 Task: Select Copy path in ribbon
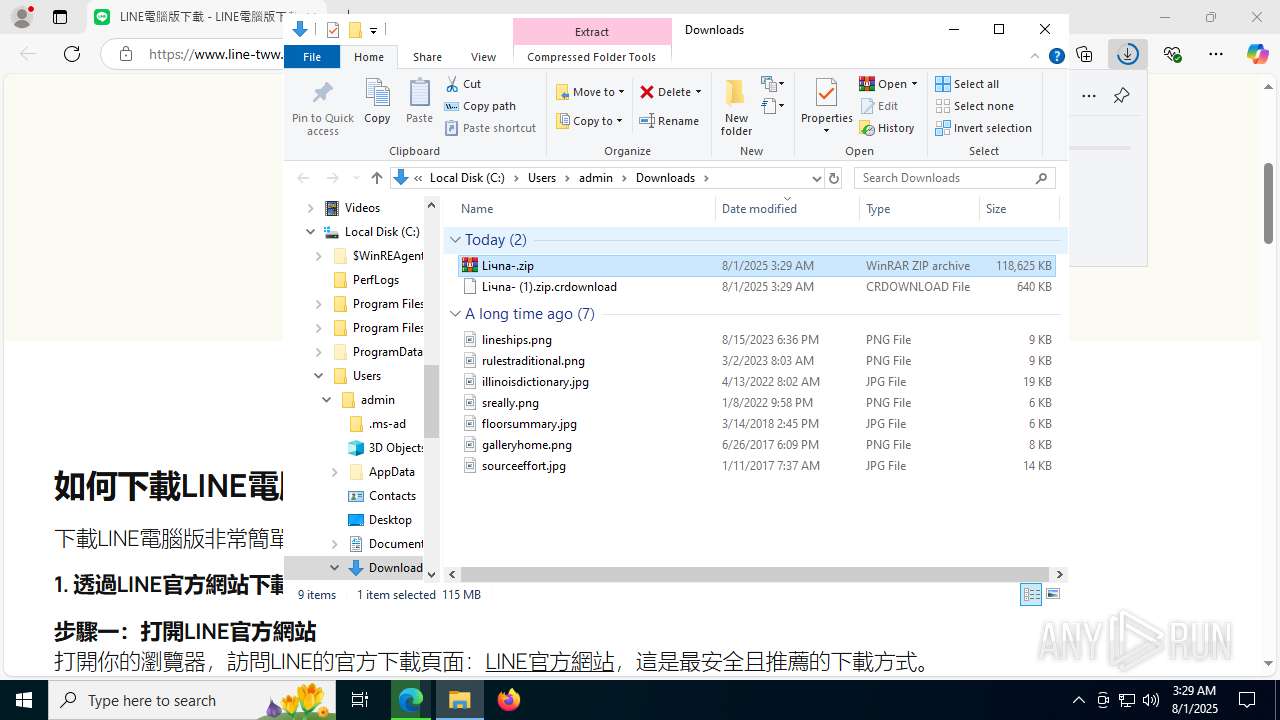[480, 106]
